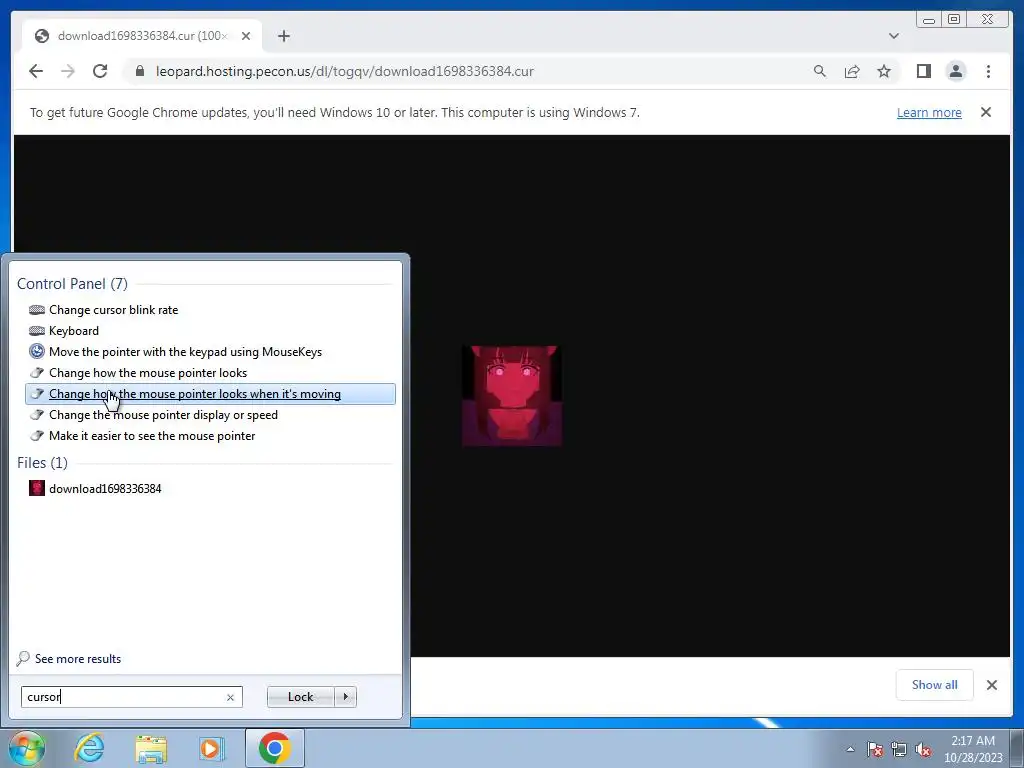This screenshot has height=768, width=1024.
Task: Show hidden tray icons arrow
Action: 850,749
